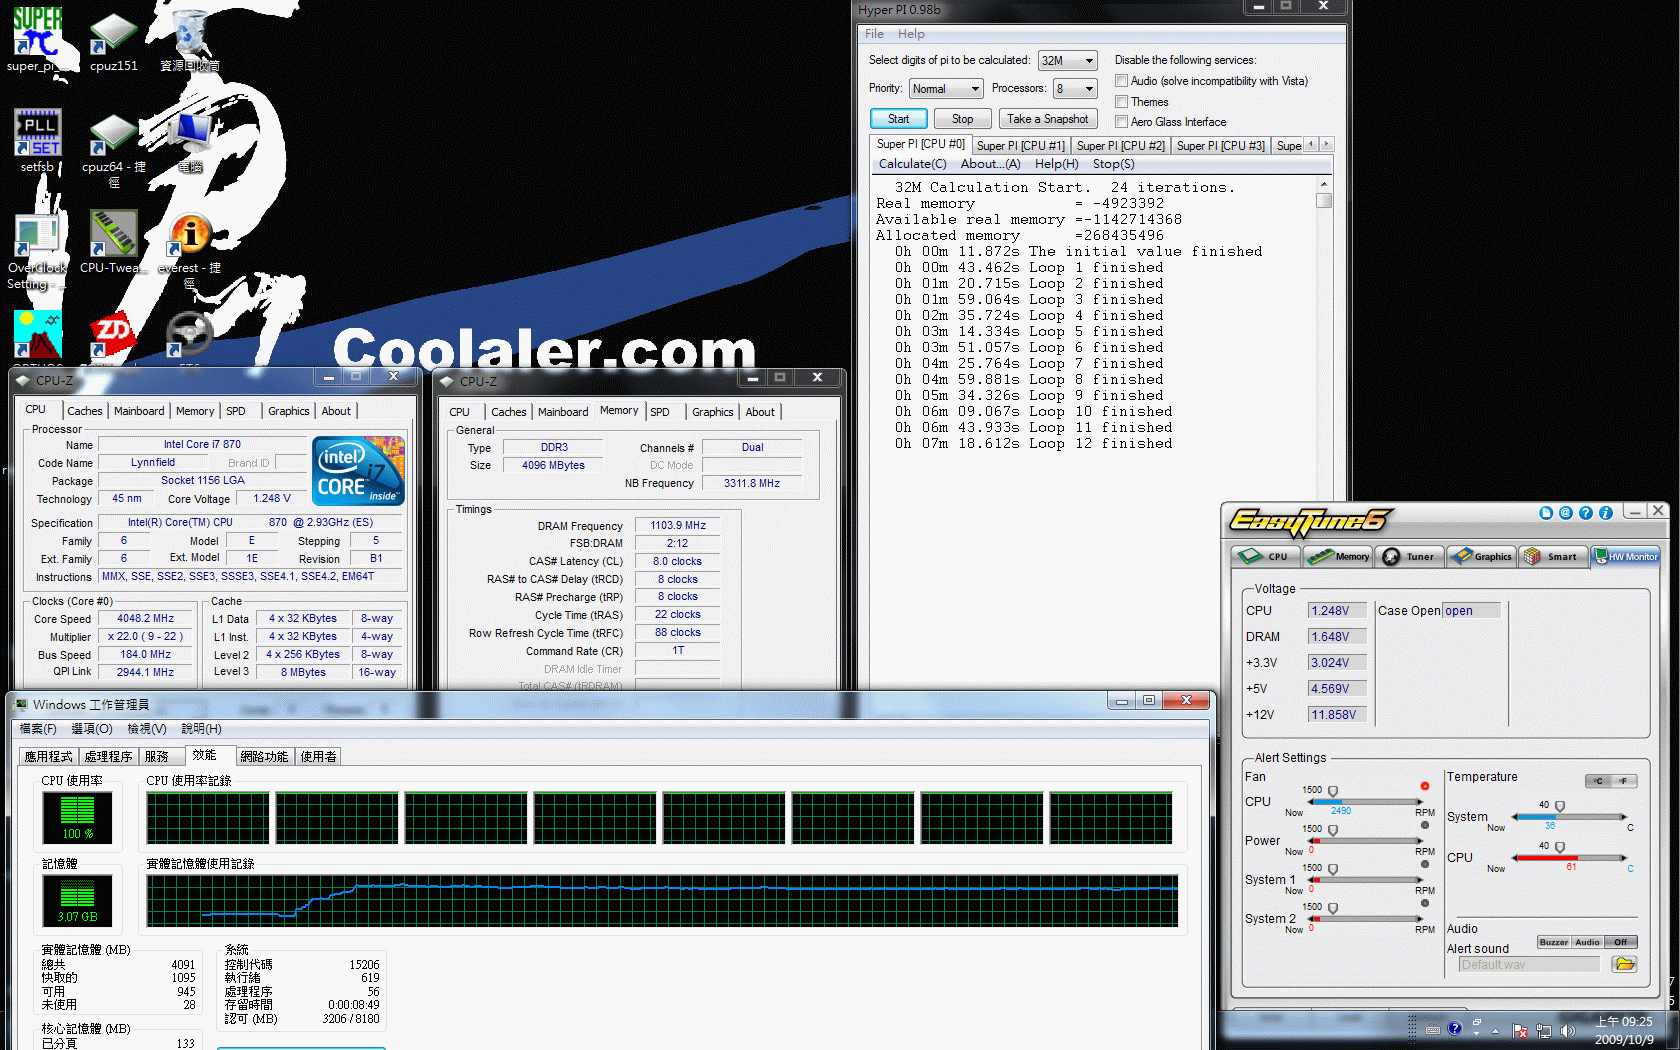Switch to EasyTune6 Tuner tab
The height and width of the screenshot is (1050, 1680).
pyautogui.click(x=1409, y=556)
